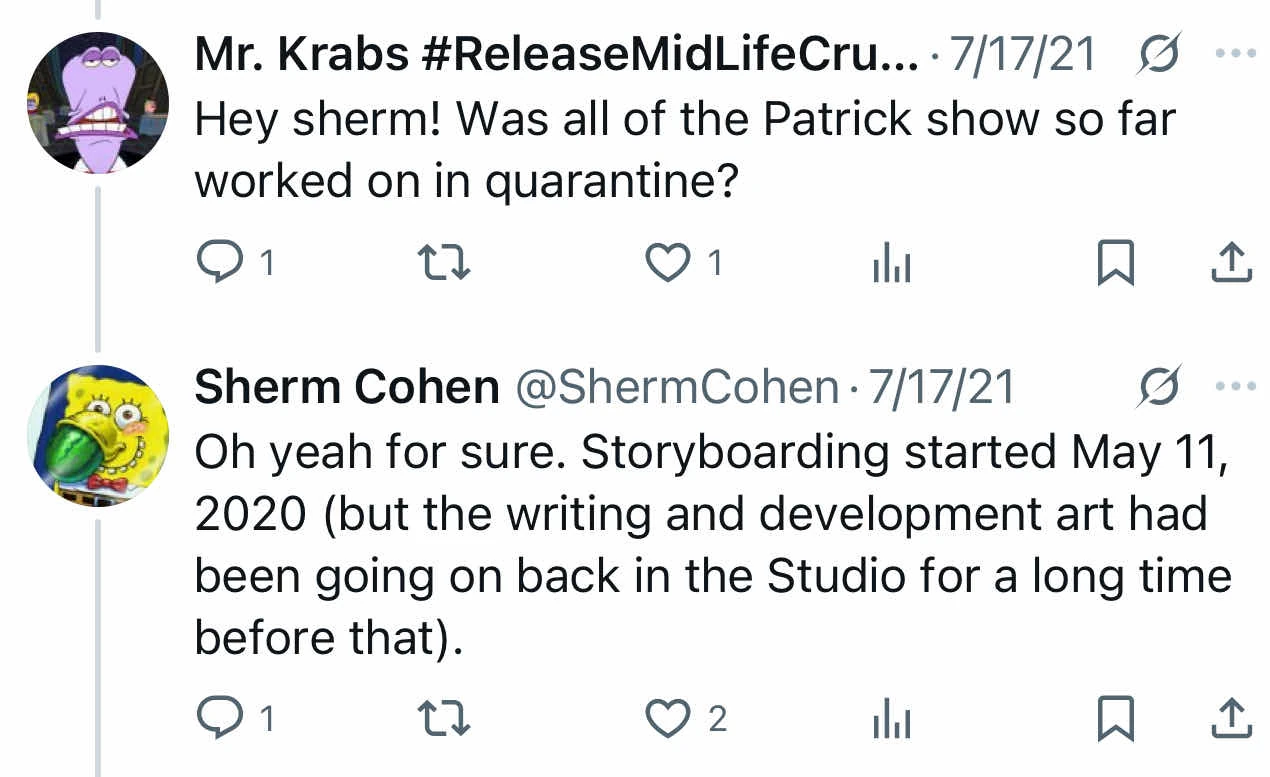Open Grok icon on Sherm Cohen's tweet
The image size is (1270, 777).
click(x=1160, y=388)
